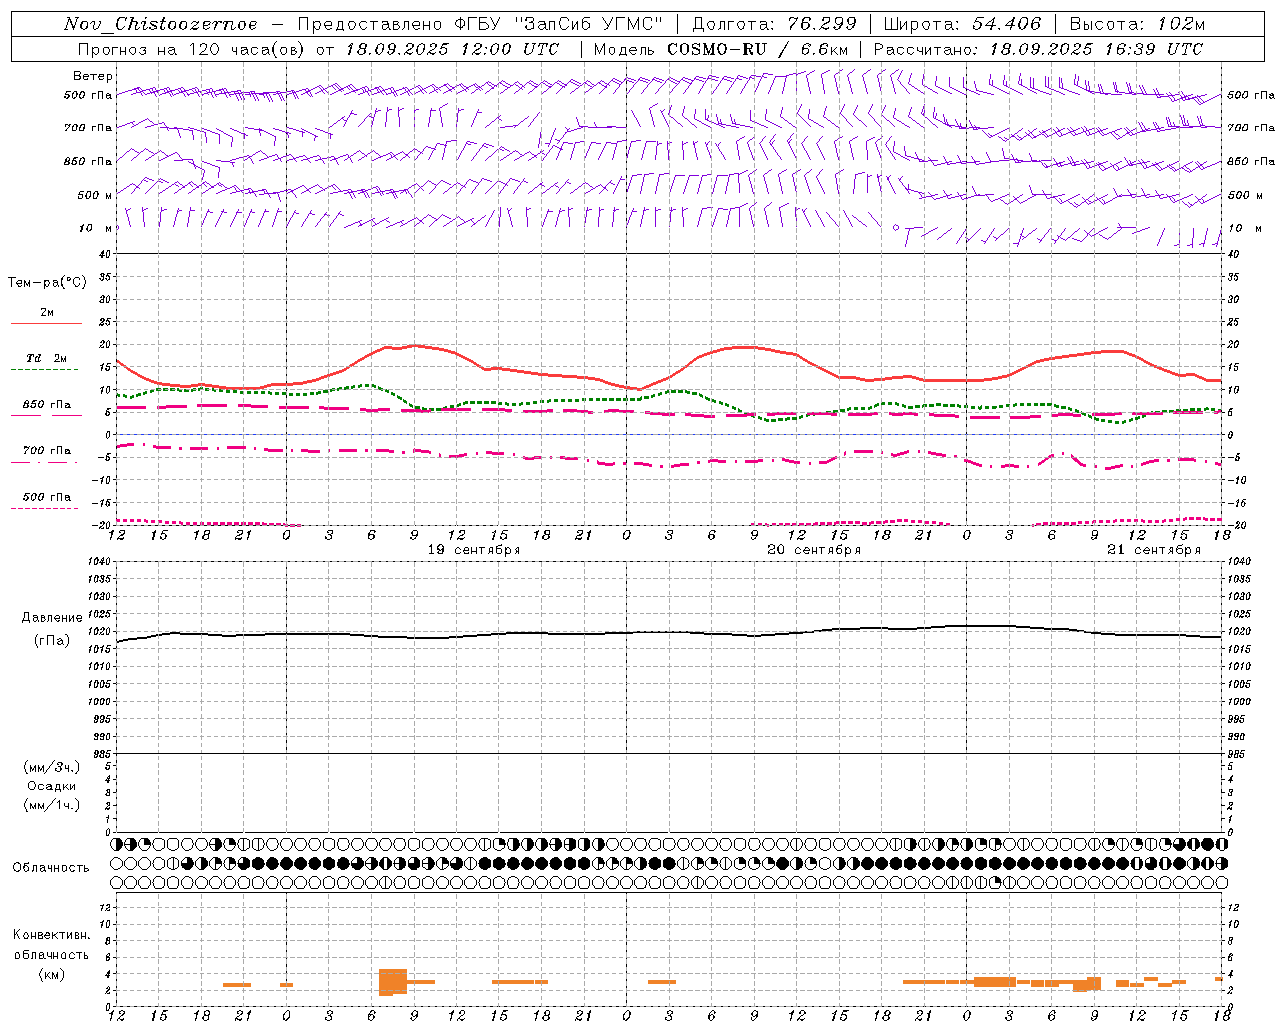Click the date label "20 сентября"
This screenshot has width=1280, height=1024.
[814, 550]
